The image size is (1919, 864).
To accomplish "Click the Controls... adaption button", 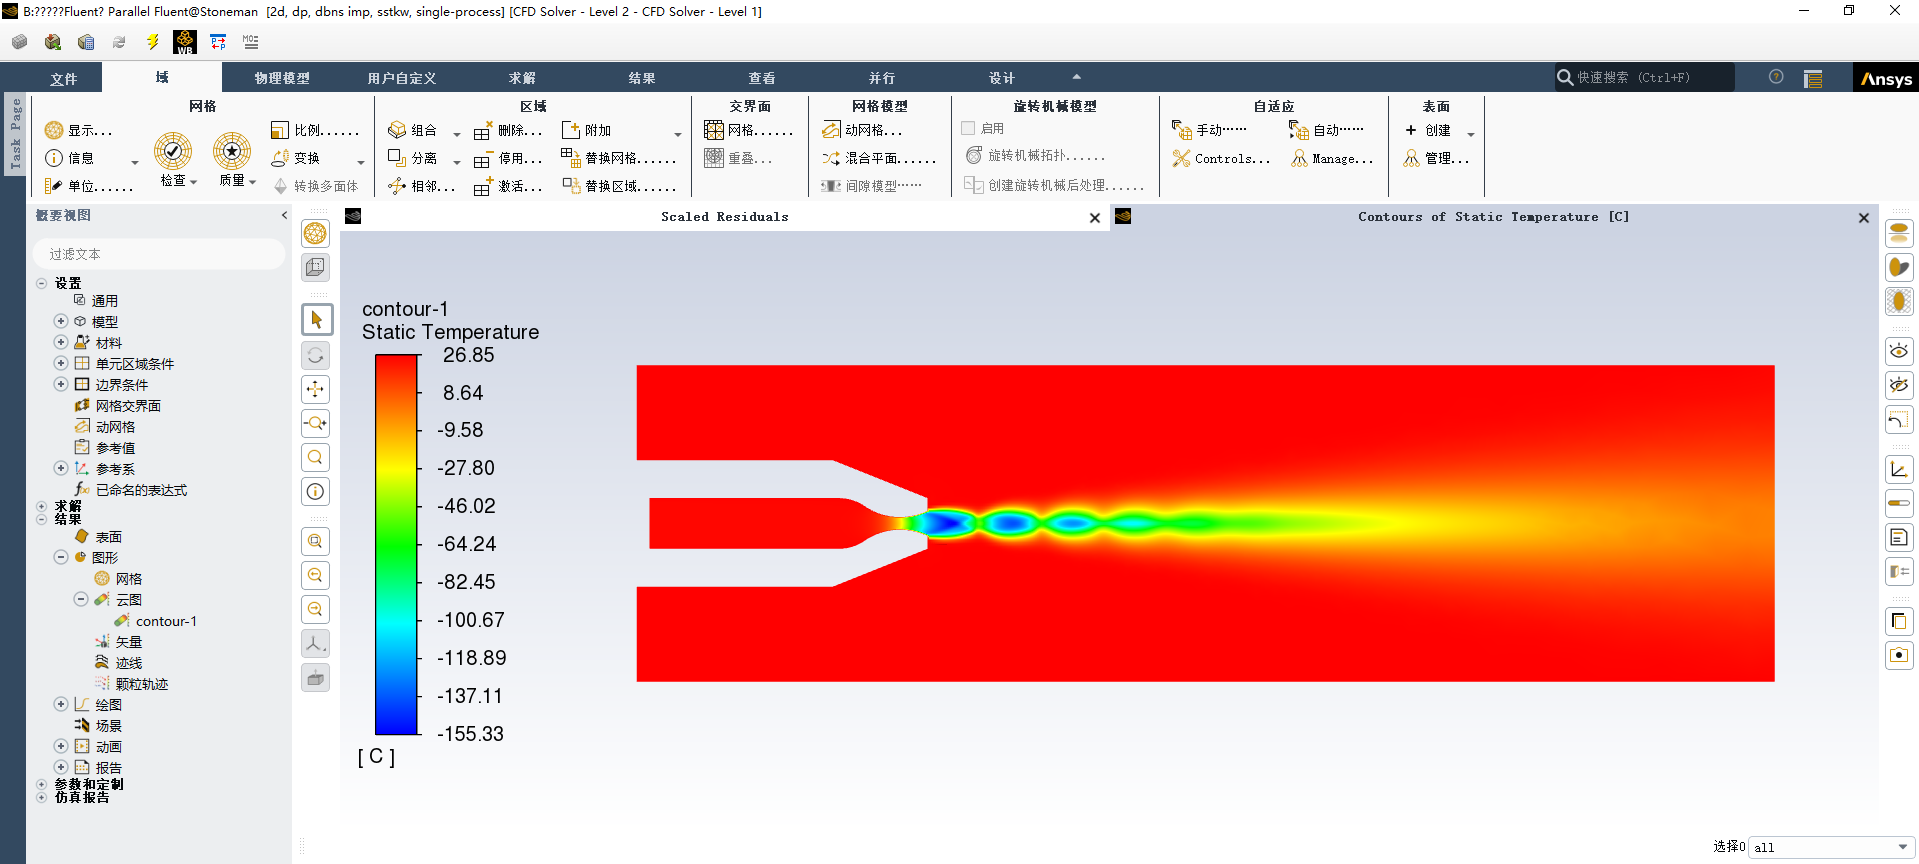I will 1222,158.
